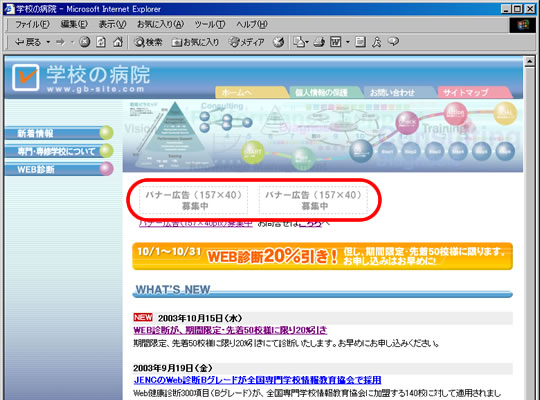The width and height of the screenshot is (540, 400).
Task: Click the 2003年10月15日(水) date text
Action: coord(200,318)
